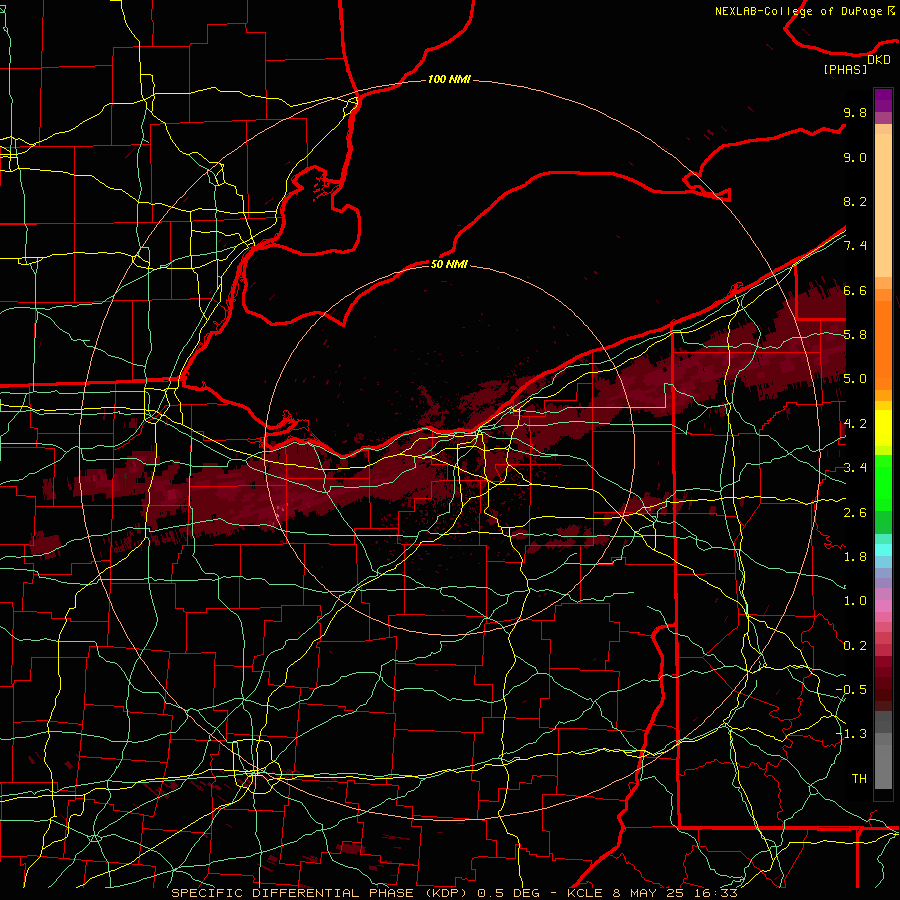Click the 6.6 scale value

(x=855, y=290)
